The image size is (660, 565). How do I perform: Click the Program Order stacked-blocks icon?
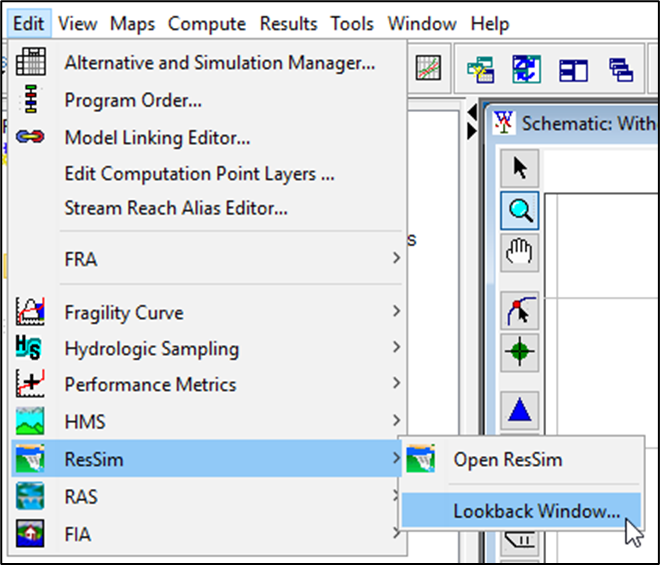30,99
